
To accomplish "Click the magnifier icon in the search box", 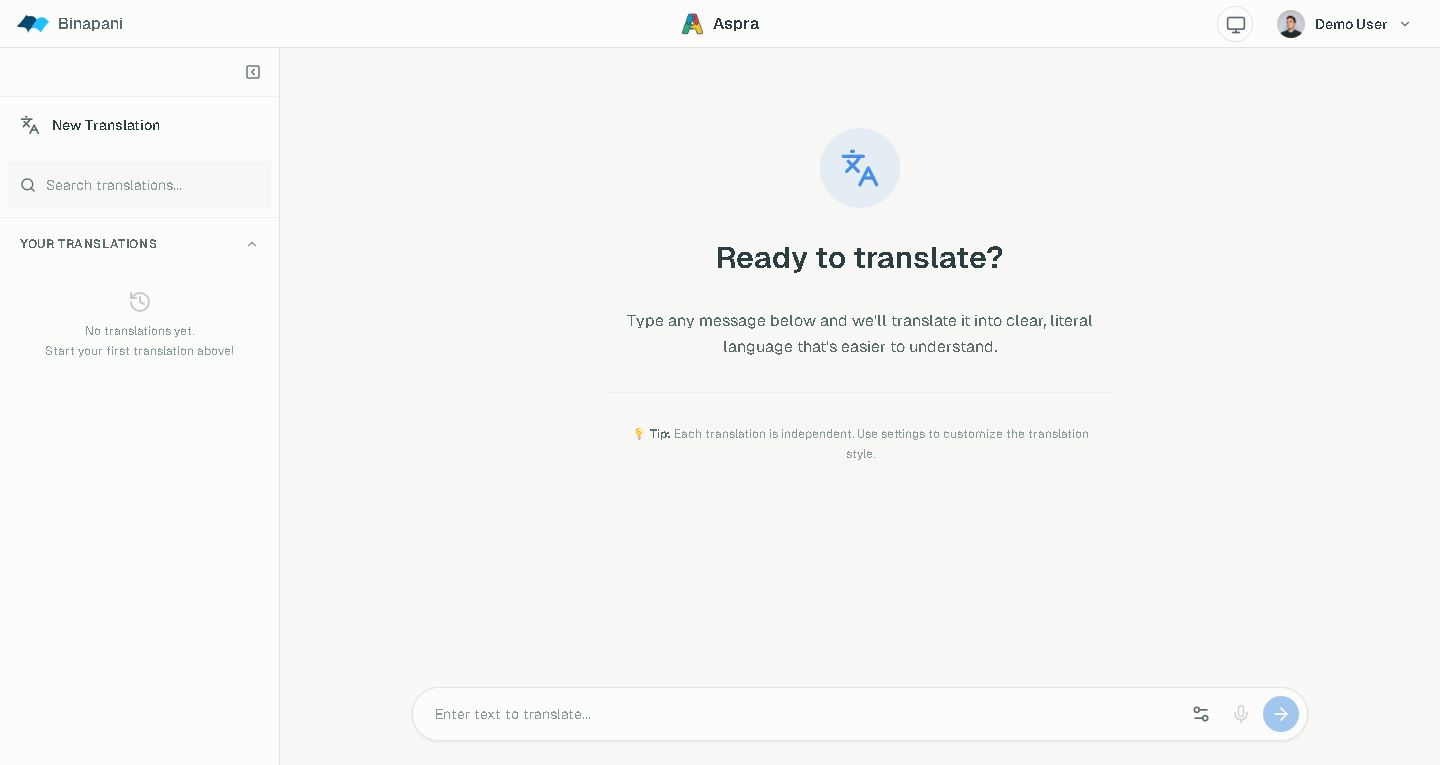I will [x=28, y=185].
